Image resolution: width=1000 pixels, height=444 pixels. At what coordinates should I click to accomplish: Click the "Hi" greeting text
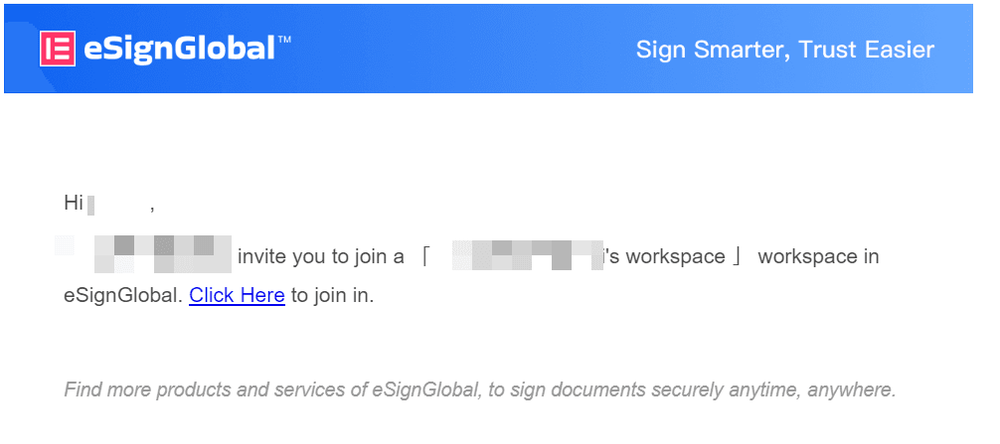[73, 203]
